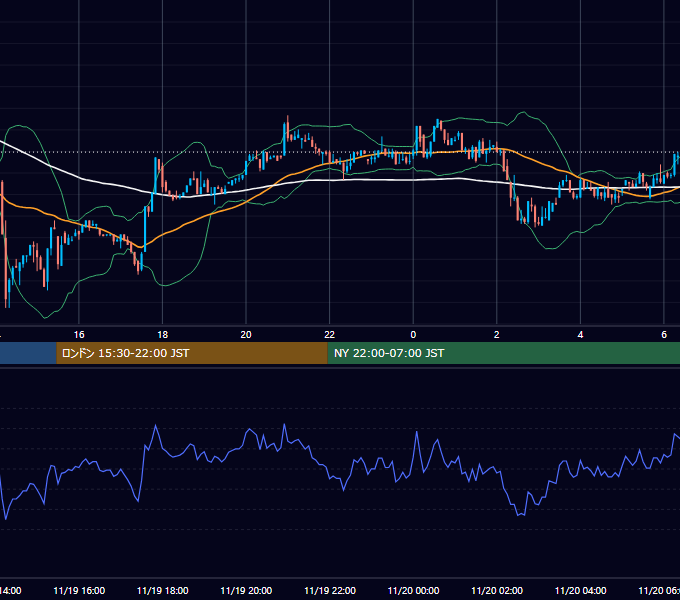Screen dimensions: 680x600
Task: Click the '4' hour label on chart axis
Action: (x=580, y=335)
